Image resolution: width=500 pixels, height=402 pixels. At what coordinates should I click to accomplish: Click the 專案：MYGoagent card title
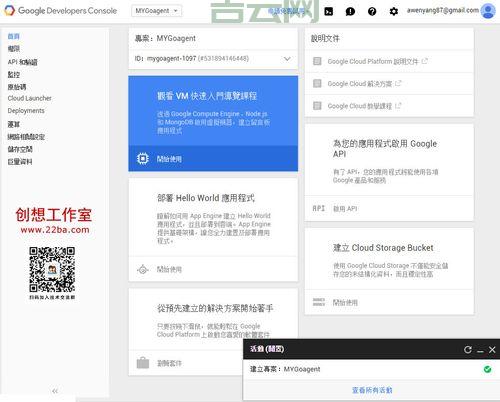tap(165, 38)
